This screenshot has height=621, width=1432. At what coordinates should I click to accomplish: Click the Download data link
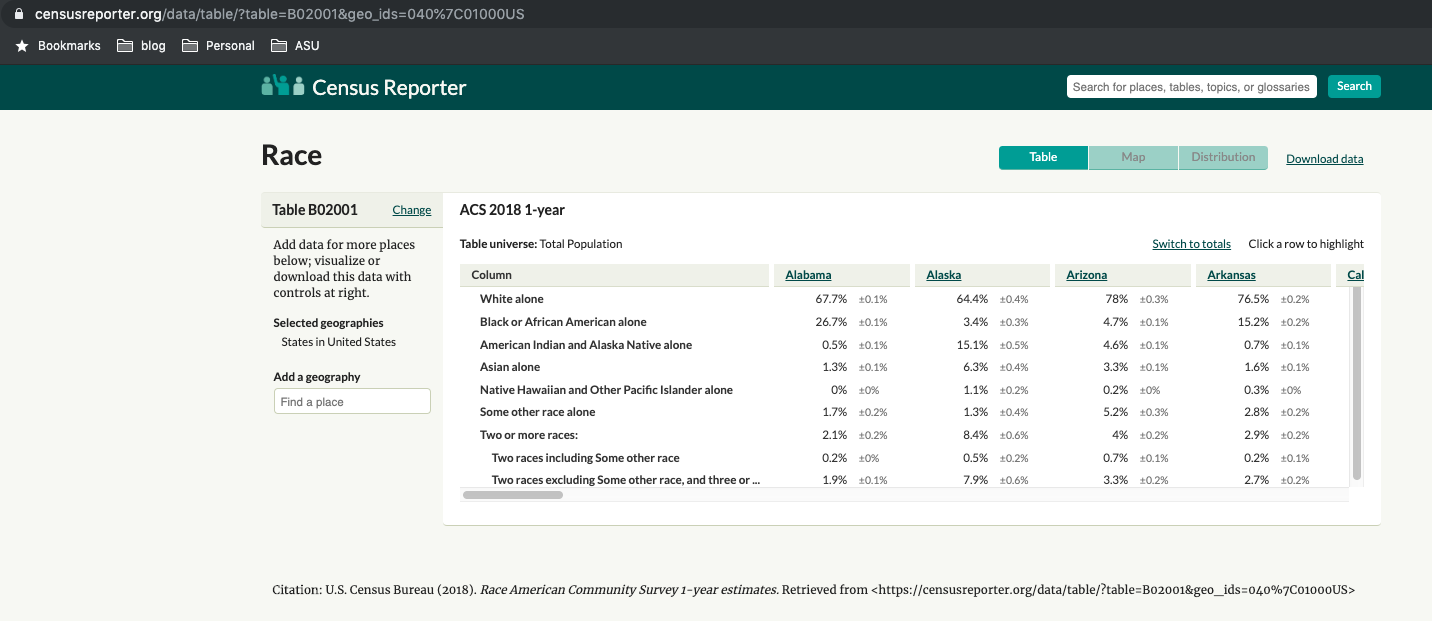[x=1324, y=158]
